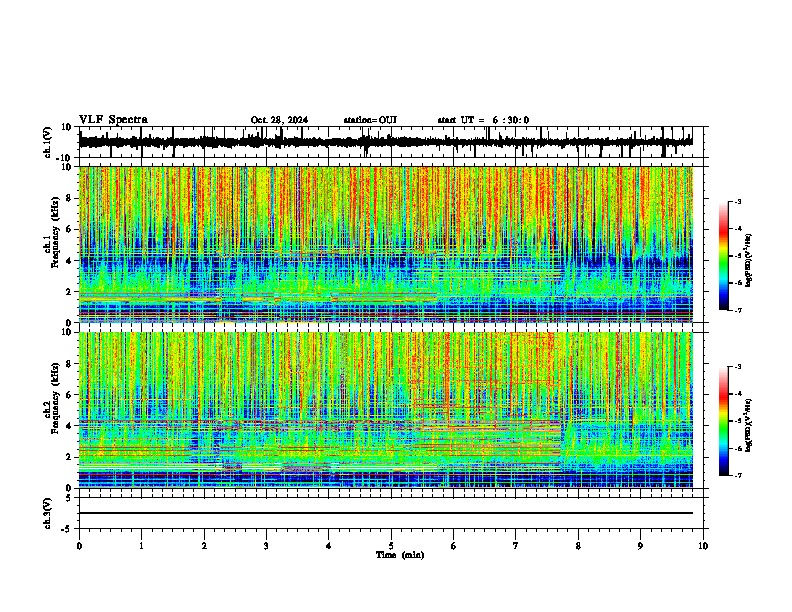The height and width of the screenshot is (612, 792).
Task: Click the "station=OUJ" header label
Action: pos(370,120)
